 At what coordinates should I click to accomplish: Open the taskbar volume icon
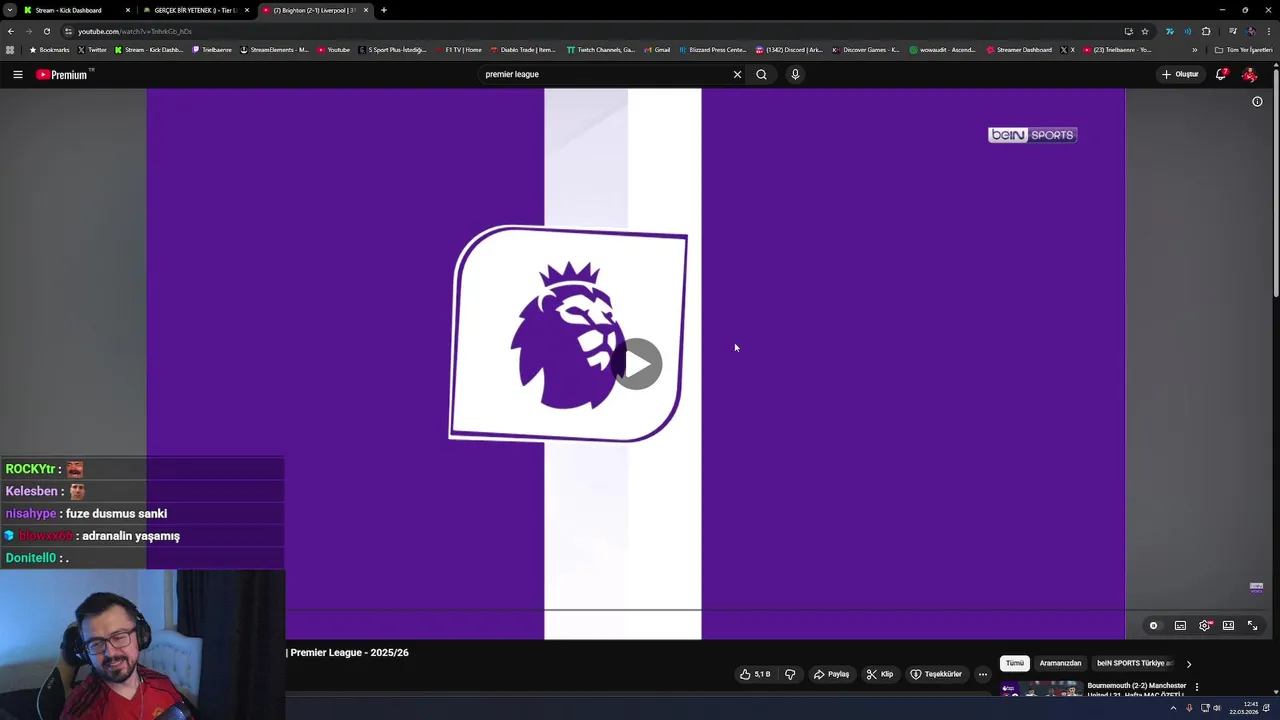[1216, 708]
